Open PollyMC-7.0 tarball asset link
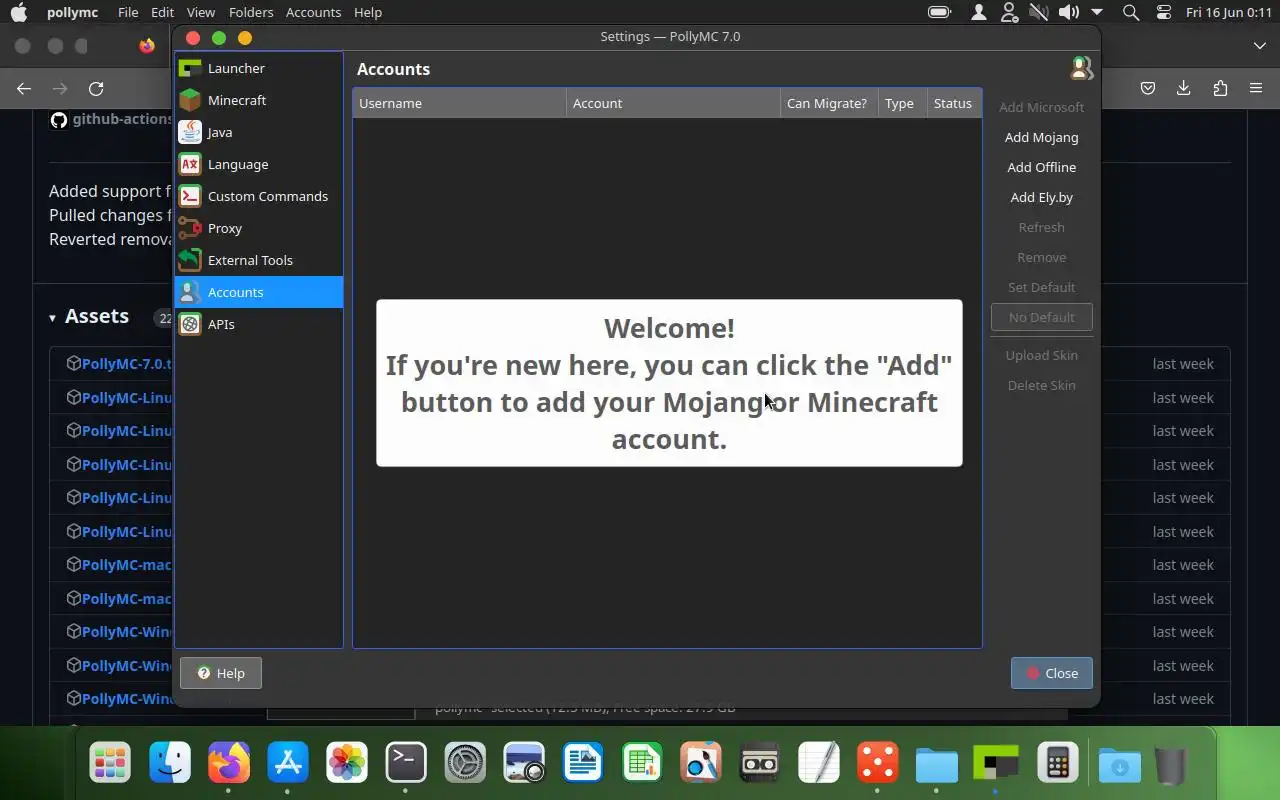This screenshot has height=800, width=1280. pos(127,364)
